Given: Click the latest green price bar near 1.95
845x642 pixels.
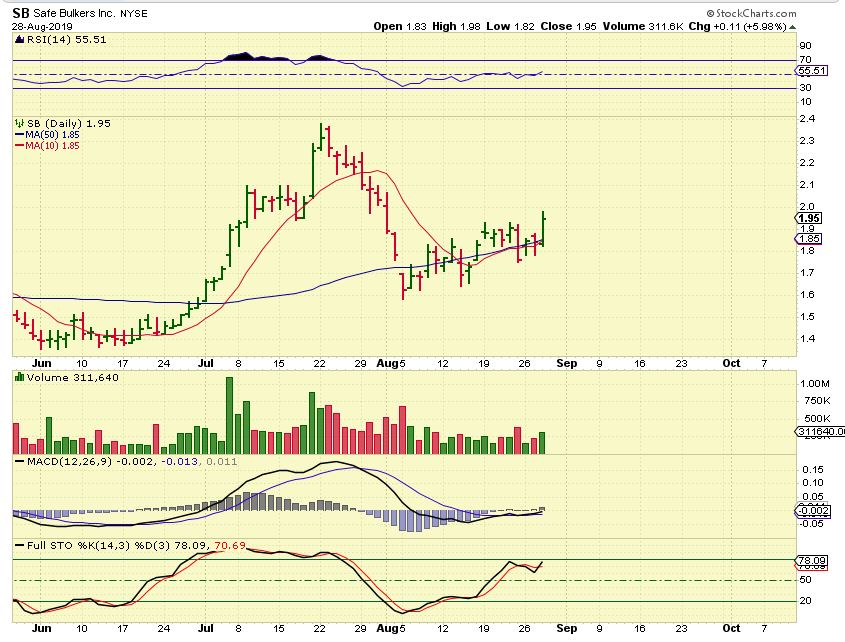Looking at the screenshot, I should 543,229.
